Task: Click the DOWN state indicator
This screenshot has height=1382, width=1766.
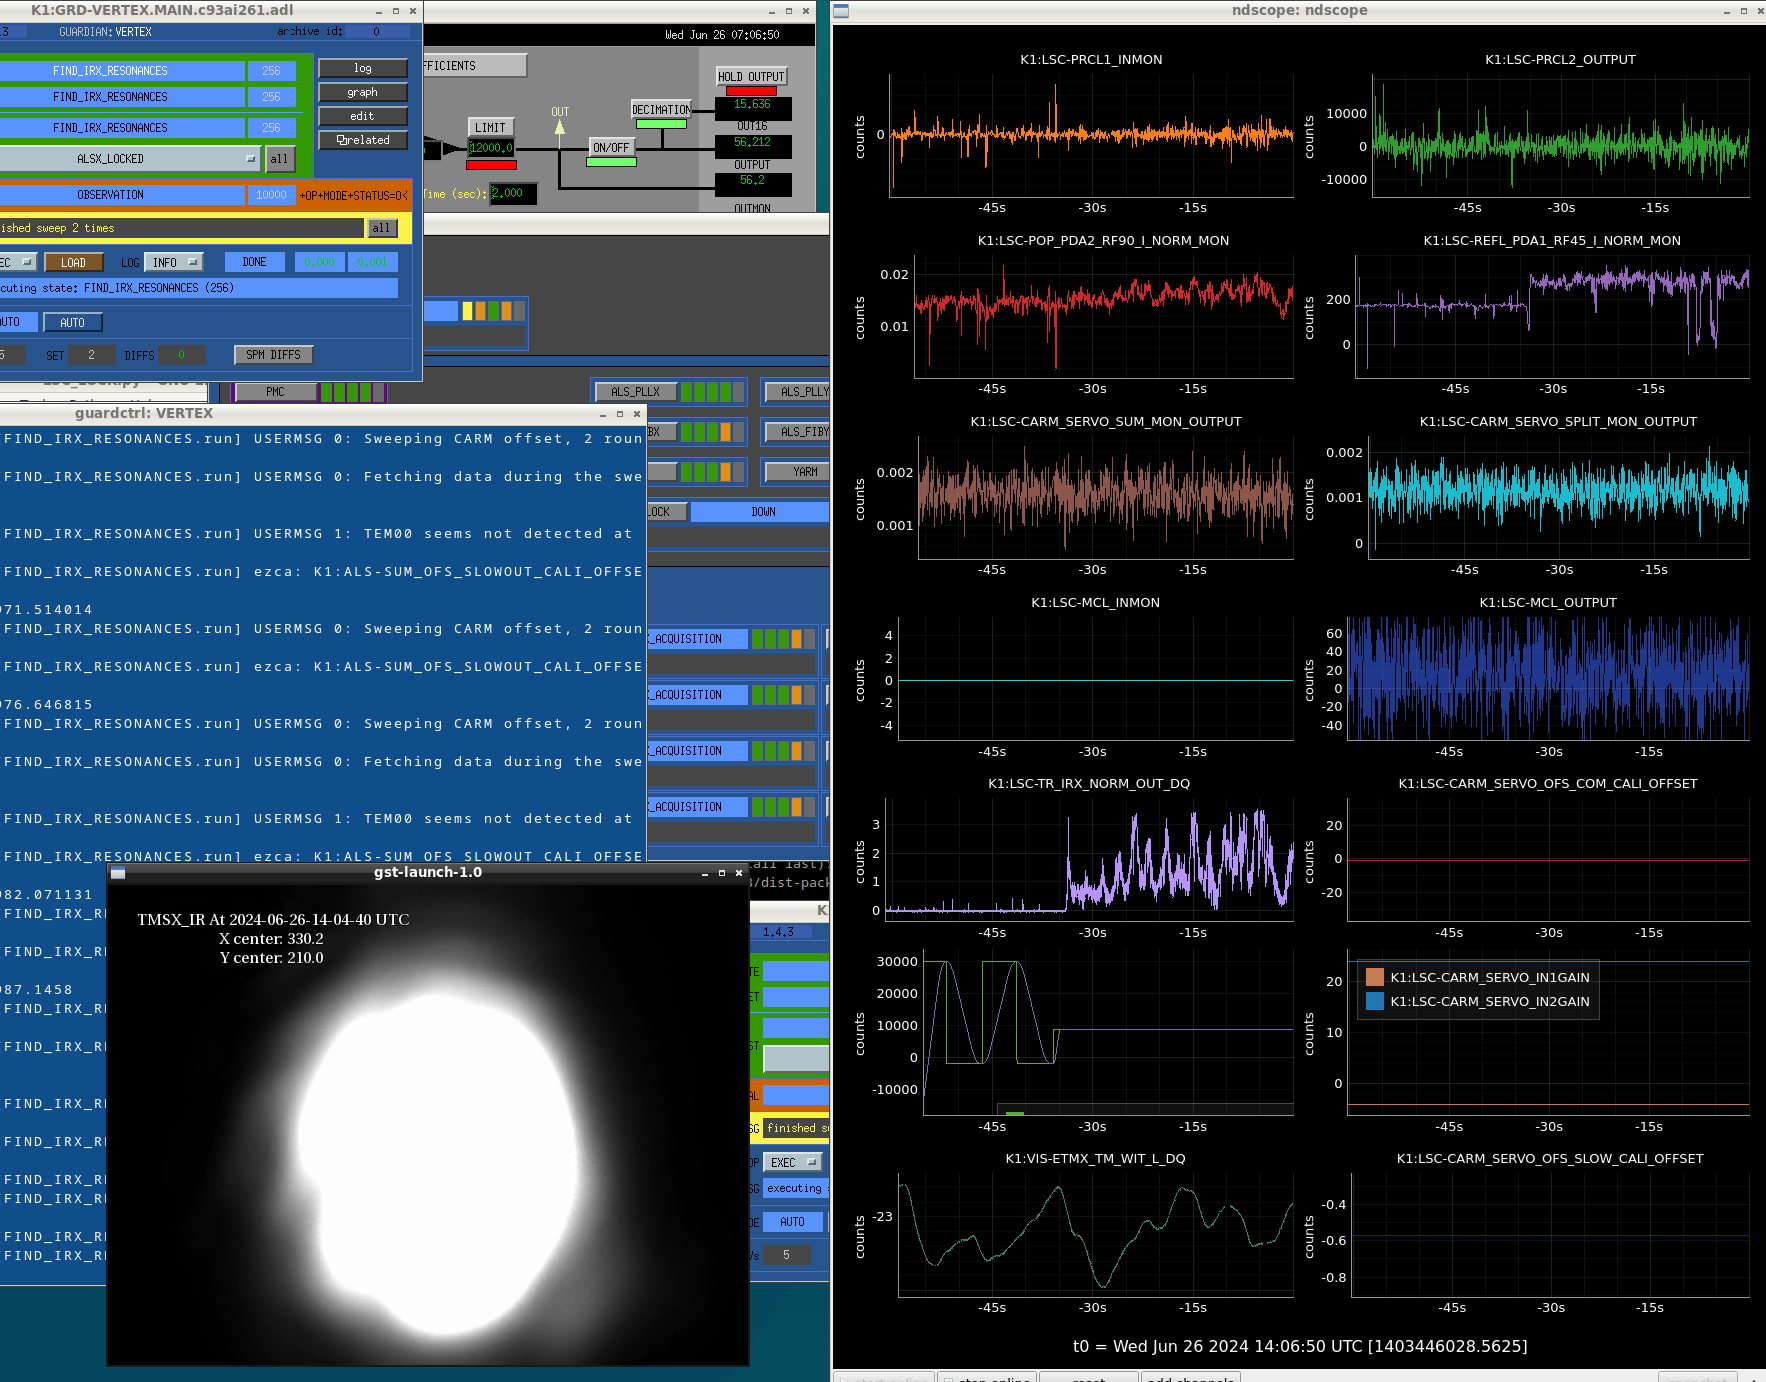Action: coord(760,512)
